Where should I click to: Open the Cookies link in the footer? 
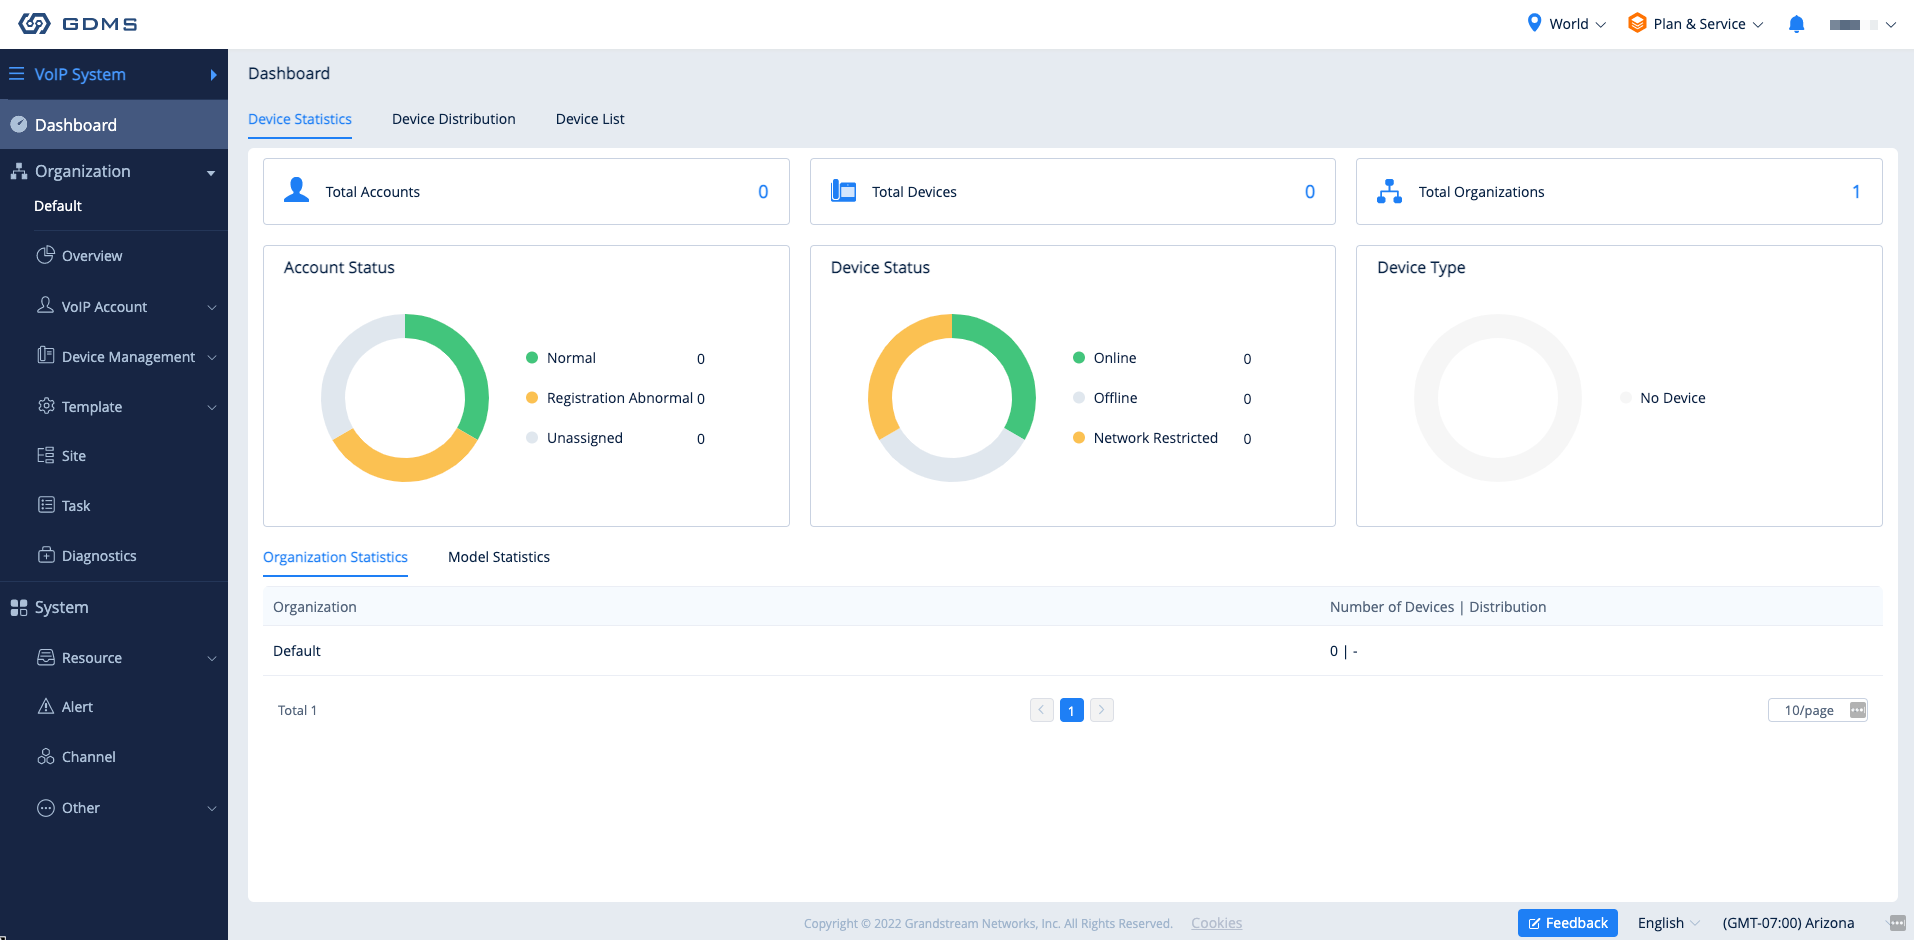pos(1216,923)
